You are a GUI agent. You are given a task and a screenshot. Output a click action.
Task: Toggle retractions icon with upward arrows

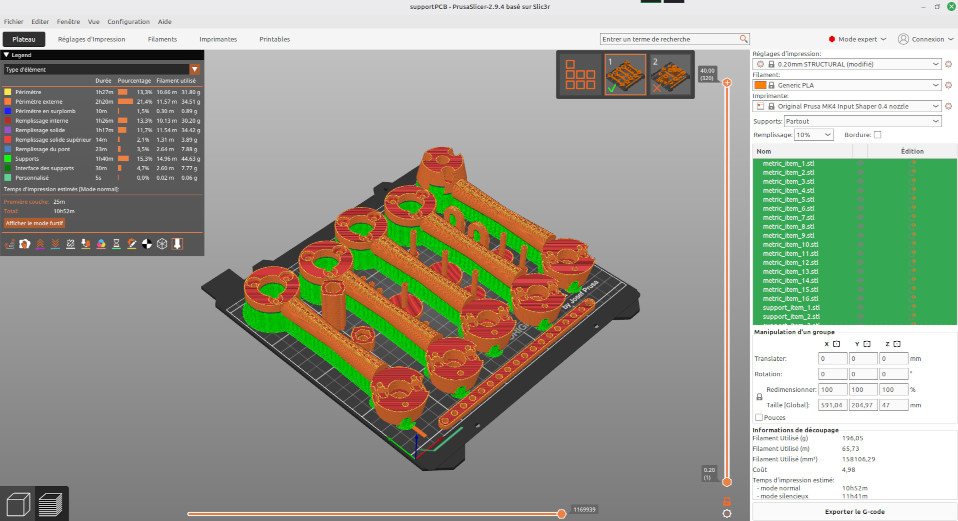tap(40, 244)
